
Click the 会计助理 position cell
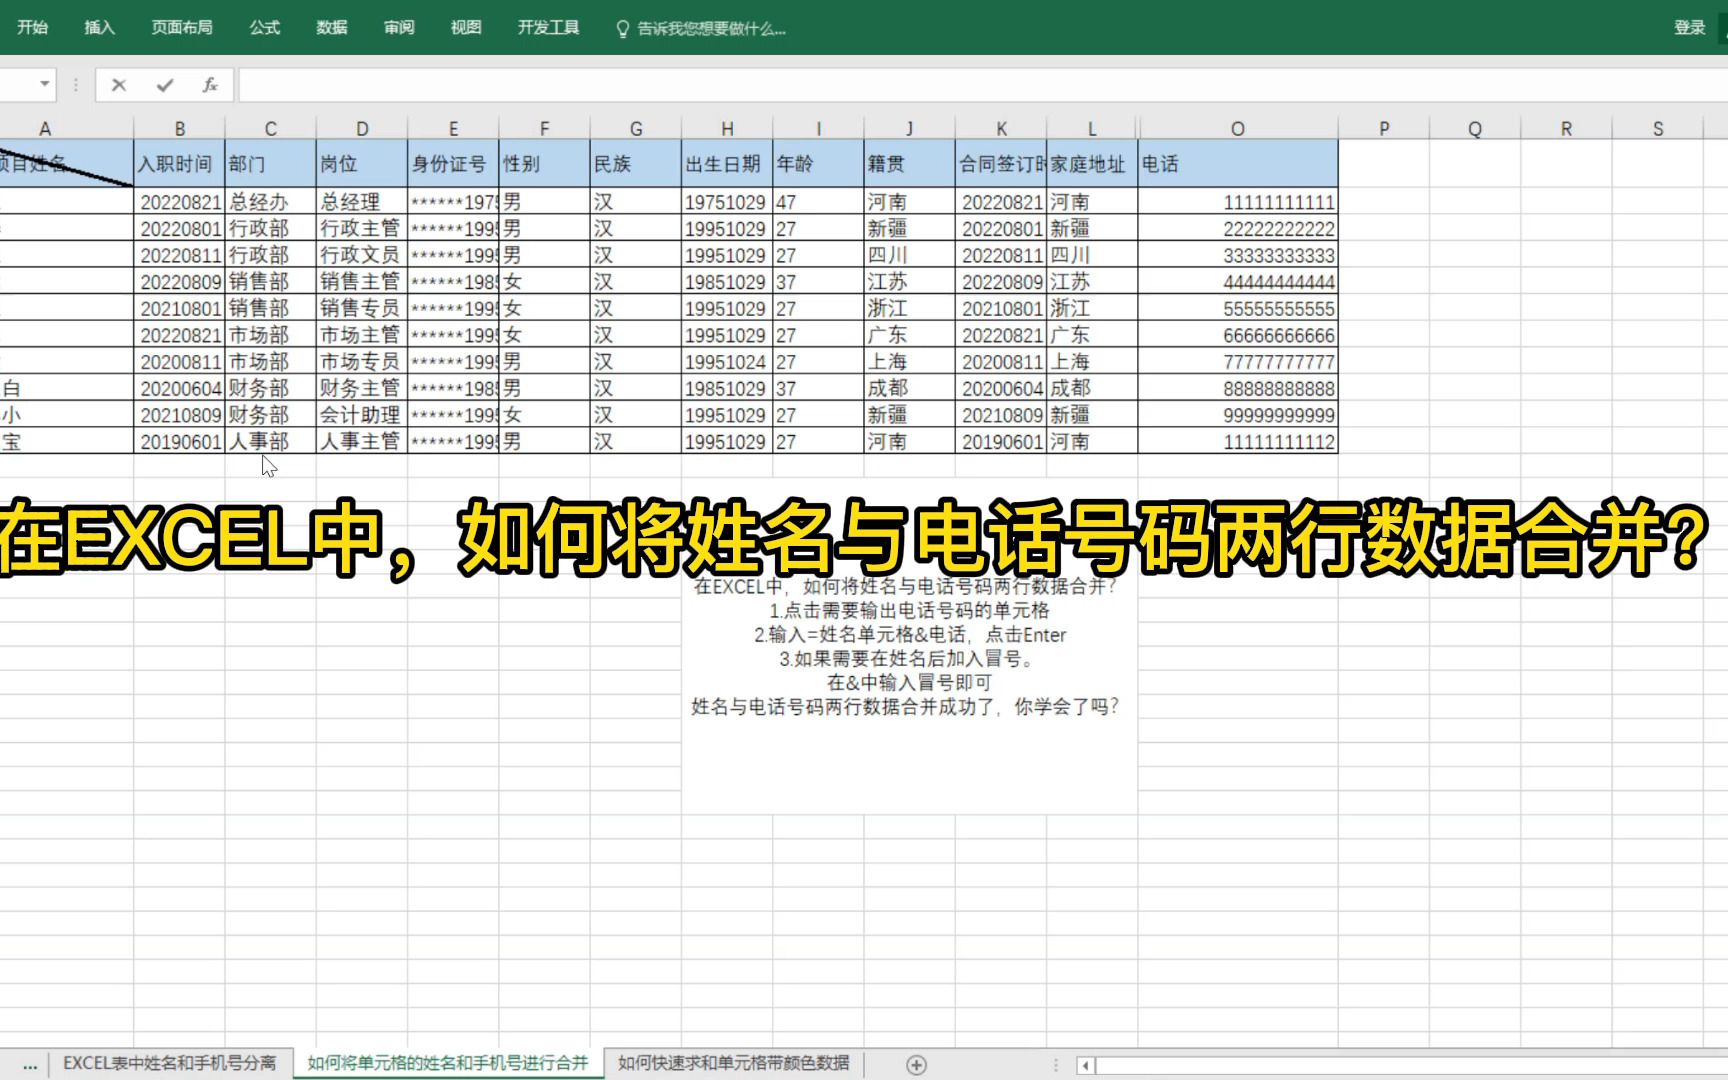pos(362,415)
